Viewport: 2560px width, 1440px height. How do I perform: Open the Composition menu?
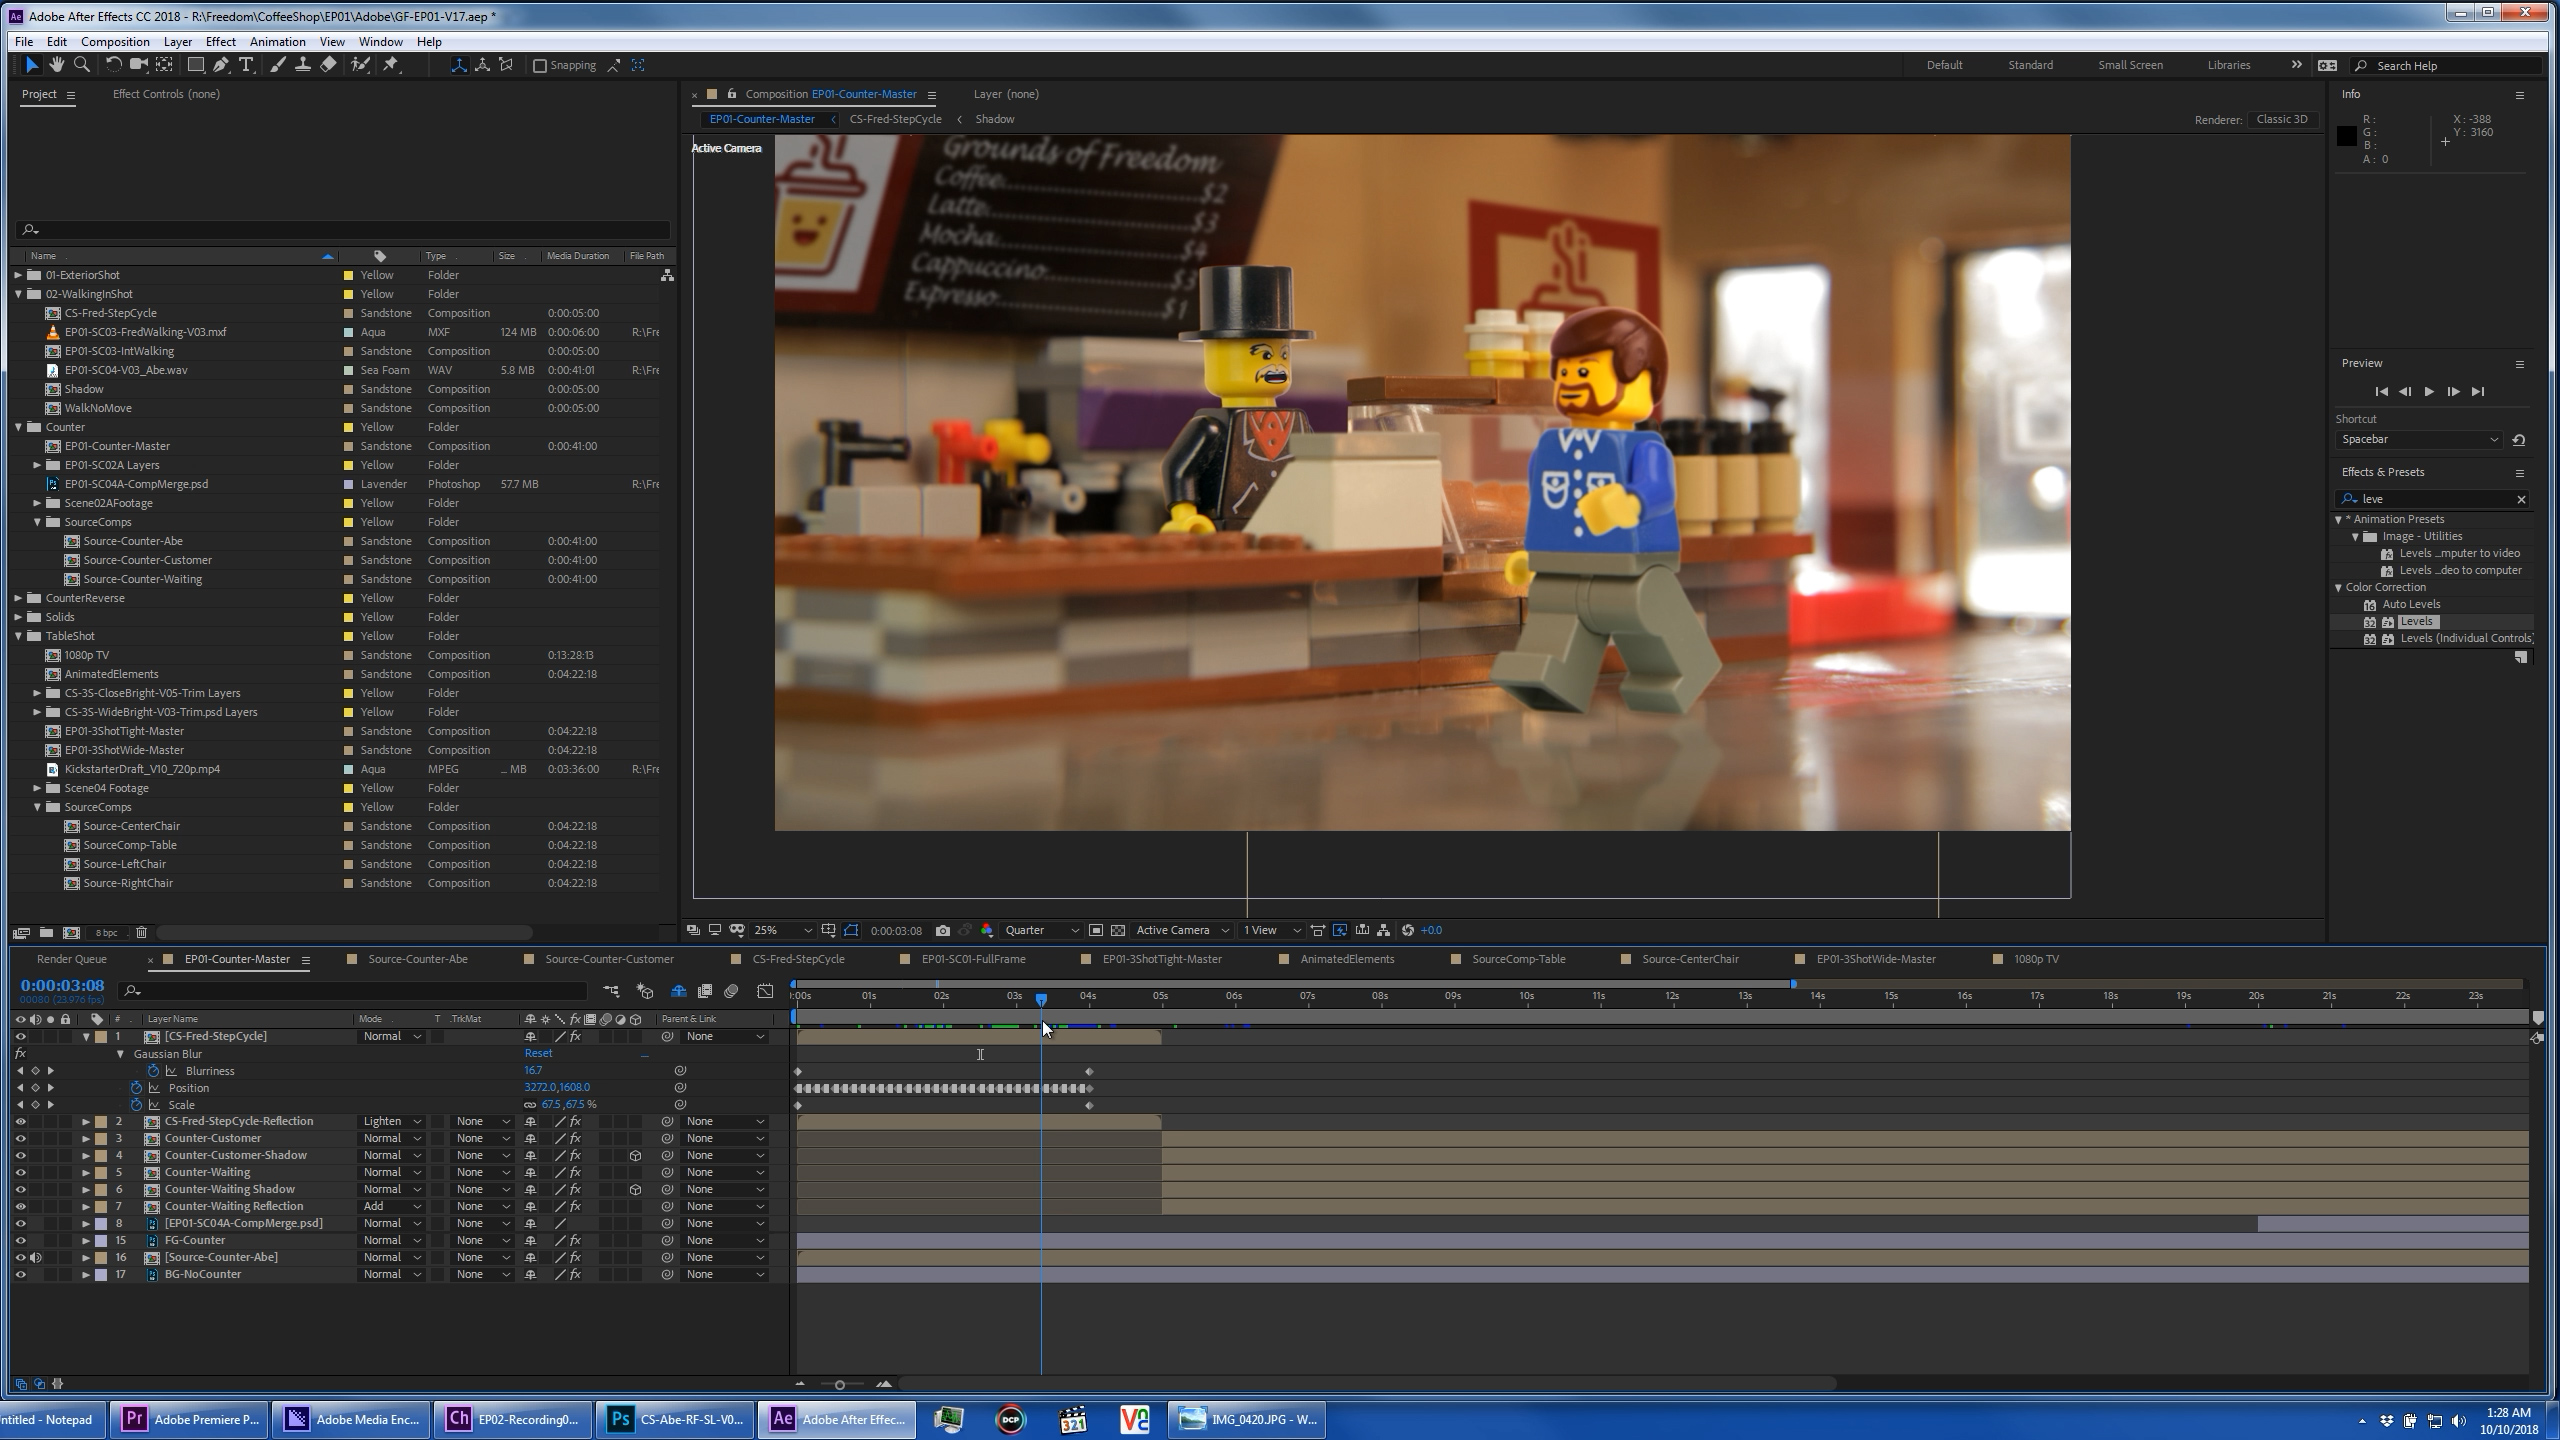pos(115,42)
